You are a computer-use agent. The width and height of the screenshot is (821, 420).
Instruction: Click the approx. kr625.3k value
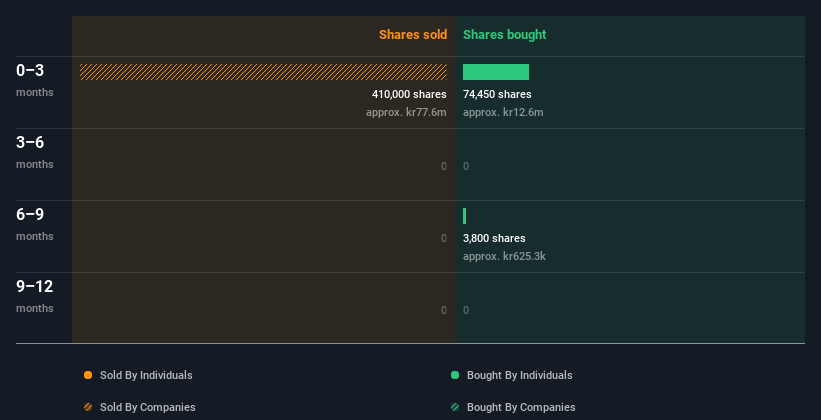pos(504,256)
